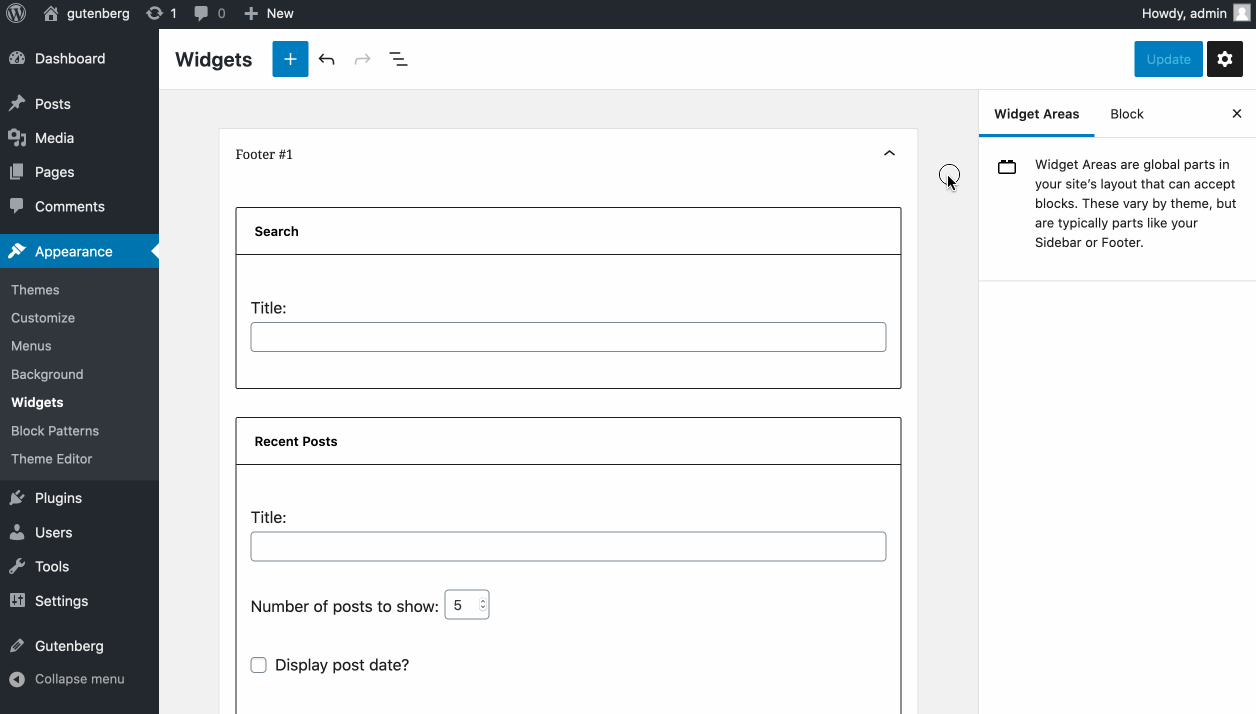The image size is (1256, 714).
Task: Click the Users person icon
Action: 17,532
